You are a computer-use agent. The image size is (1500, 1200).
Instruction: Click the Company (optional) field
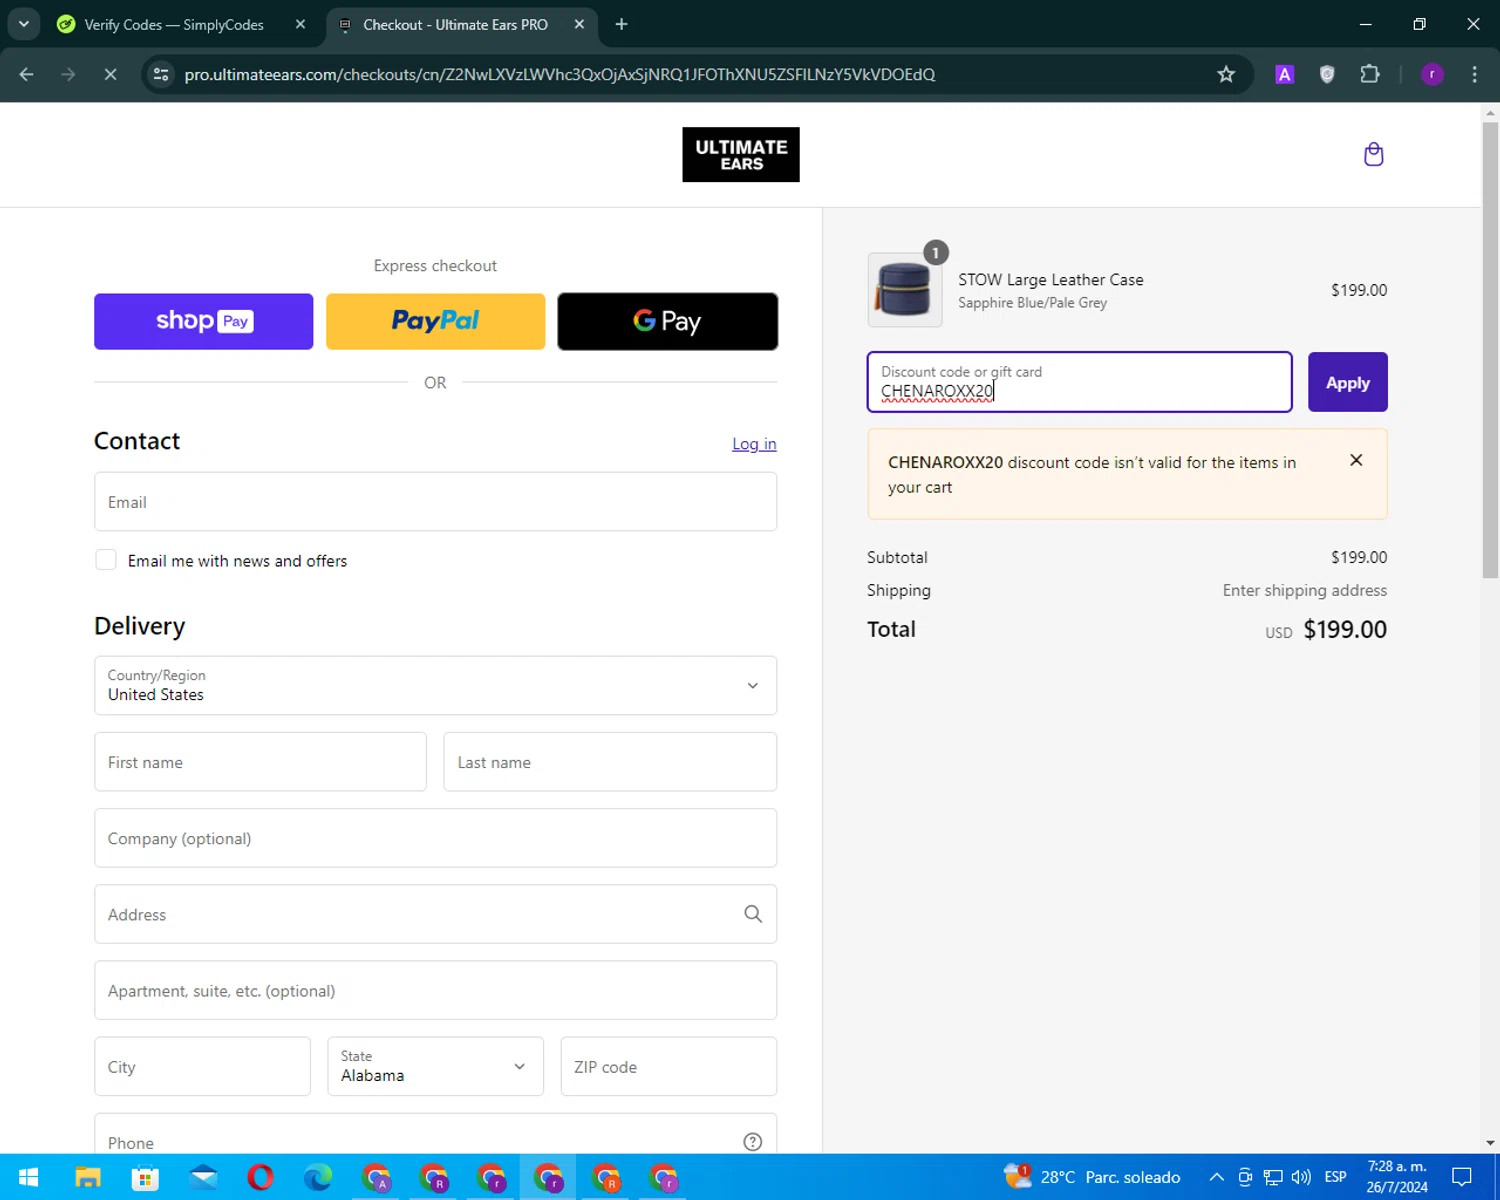[435, 838]
